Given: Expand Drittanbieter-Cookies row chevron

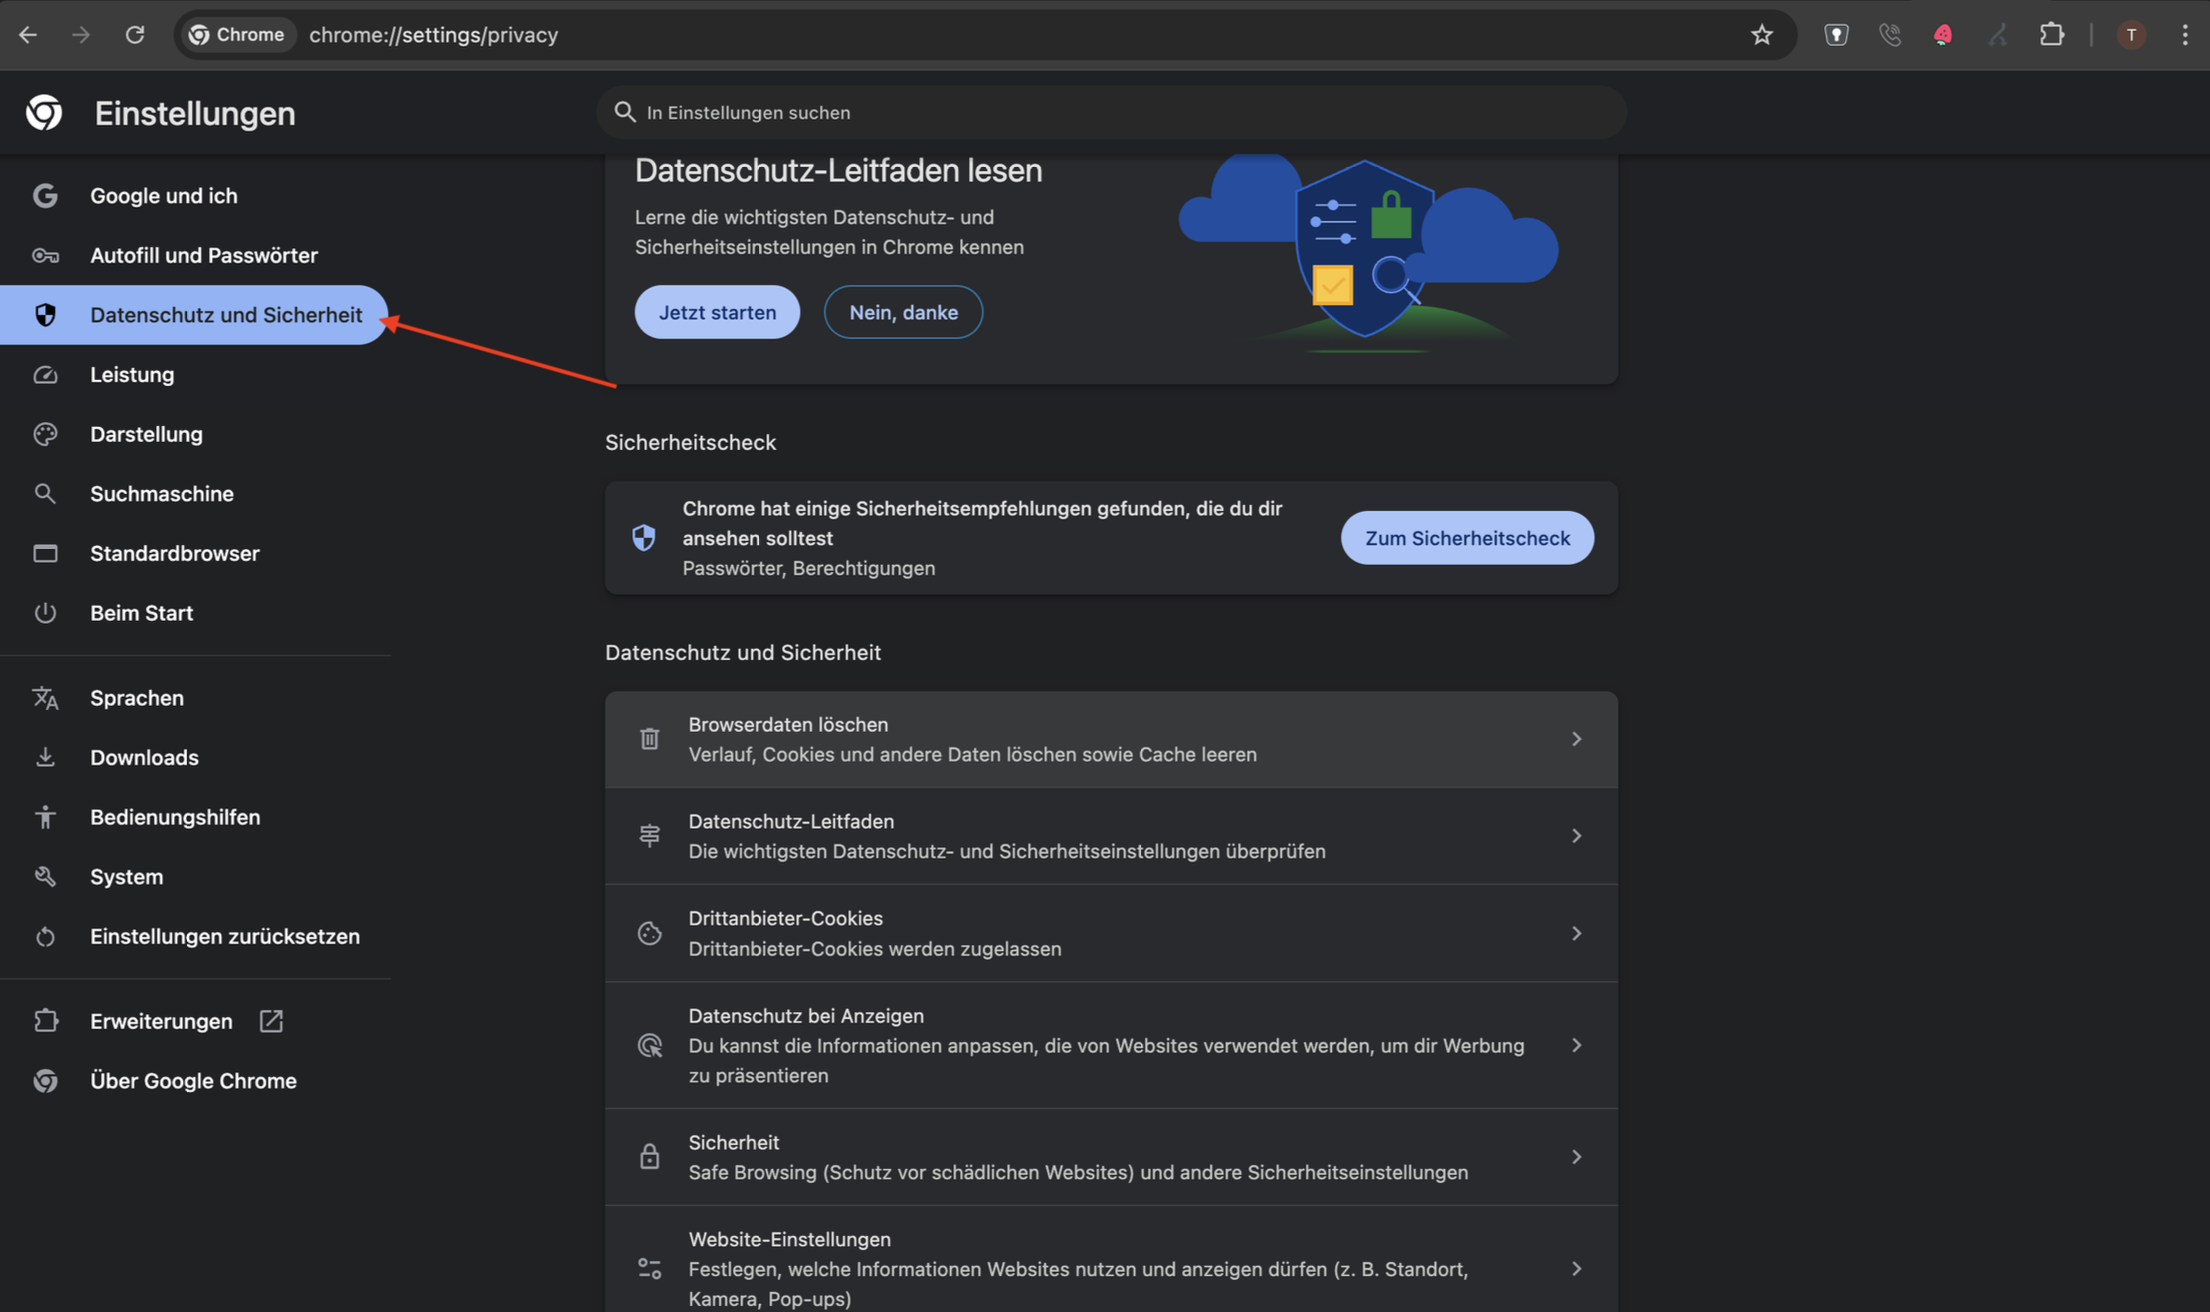Looking at the screenshot, I should pos(1576,933).
